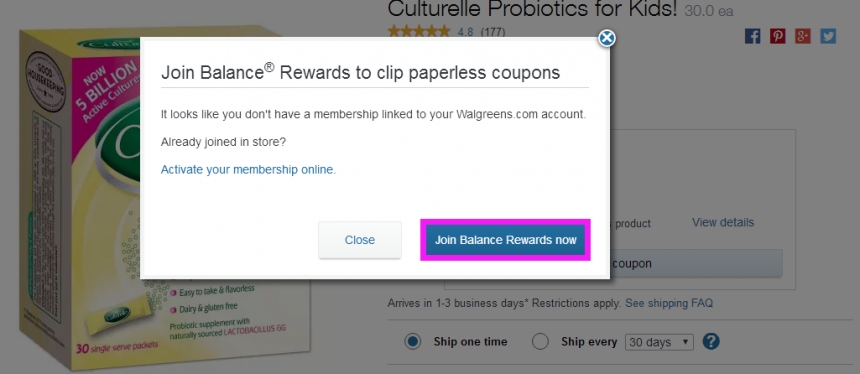This screenshot has width=860, height=374.
Task: Click the 4.8 rating score link
Action: click(x=465, y=32)
